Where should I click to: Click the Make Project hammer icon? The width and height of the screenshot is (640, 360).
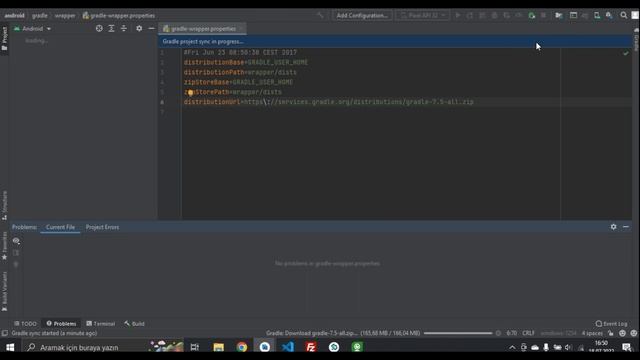pos(320,16)
